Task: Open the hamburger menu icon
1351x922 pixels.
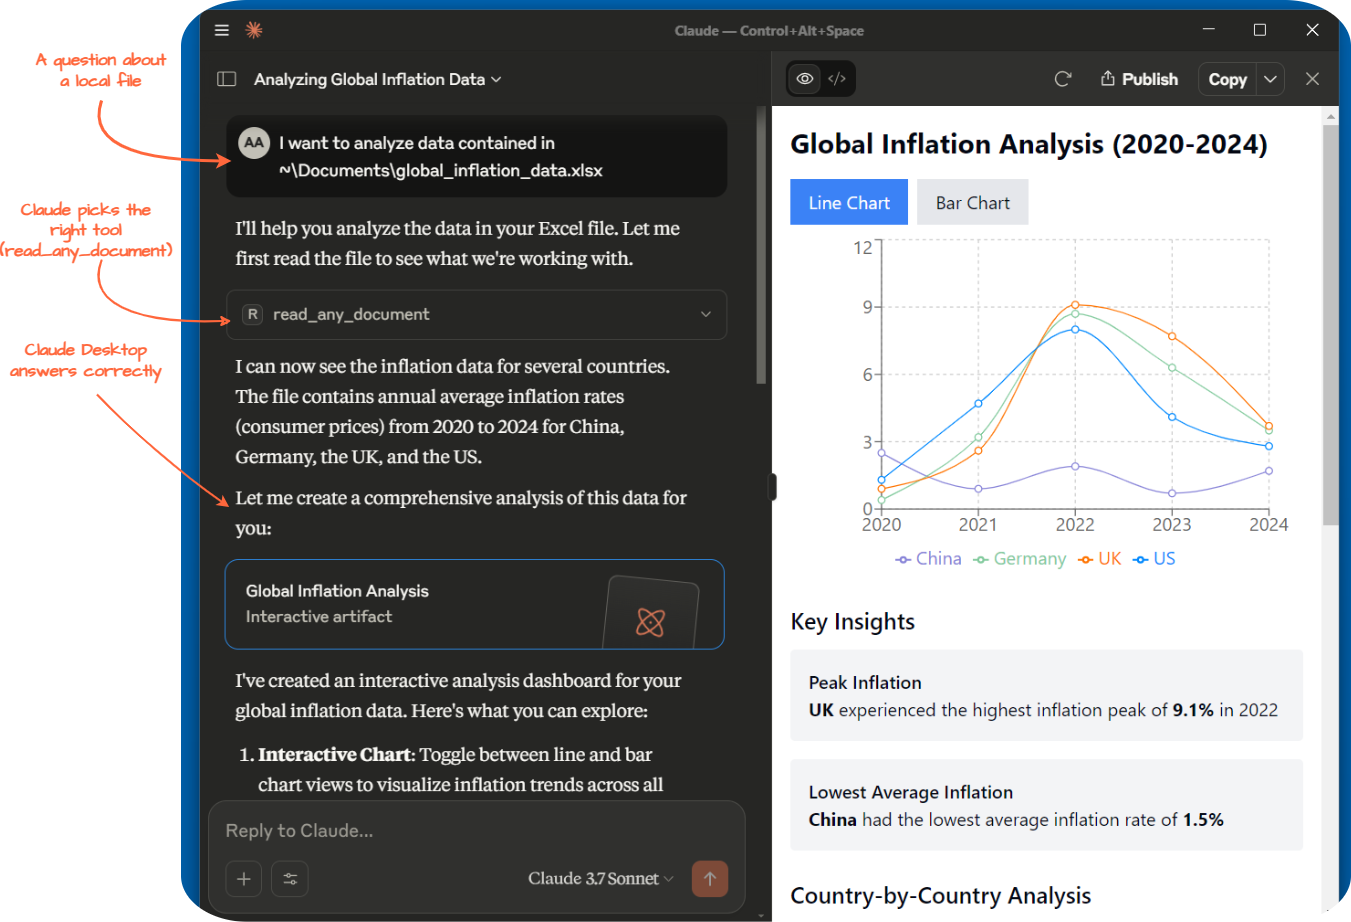Action: tap(222, 30)
